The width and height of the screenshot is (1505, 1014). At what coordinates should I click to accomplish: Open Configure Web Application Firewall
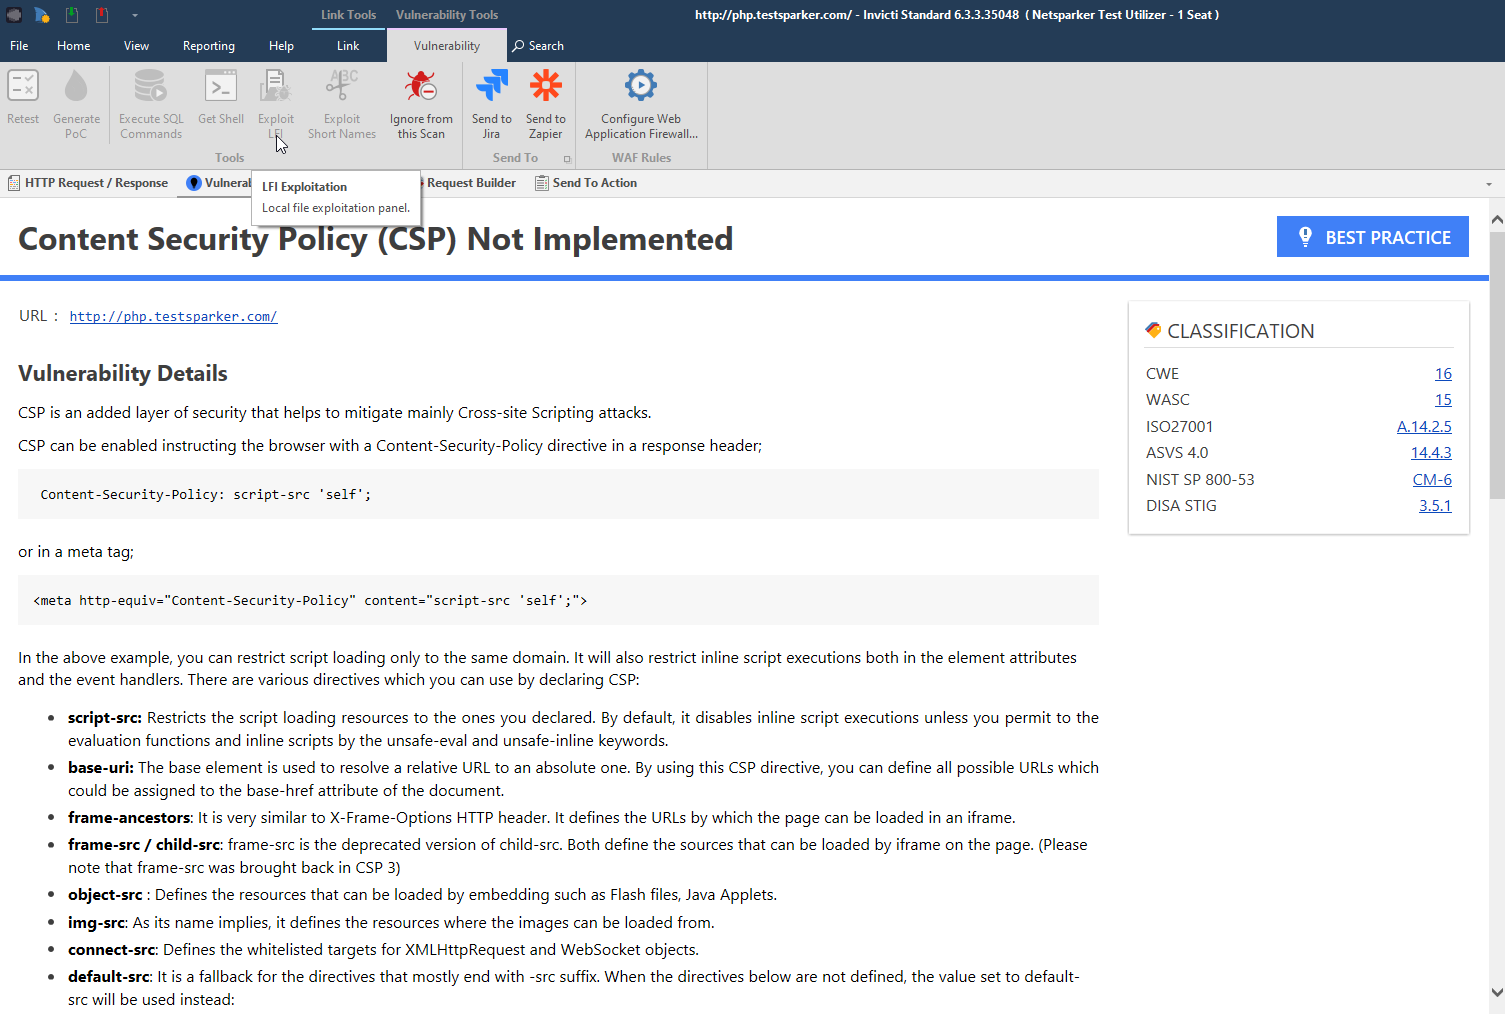(x=641, y=104)
